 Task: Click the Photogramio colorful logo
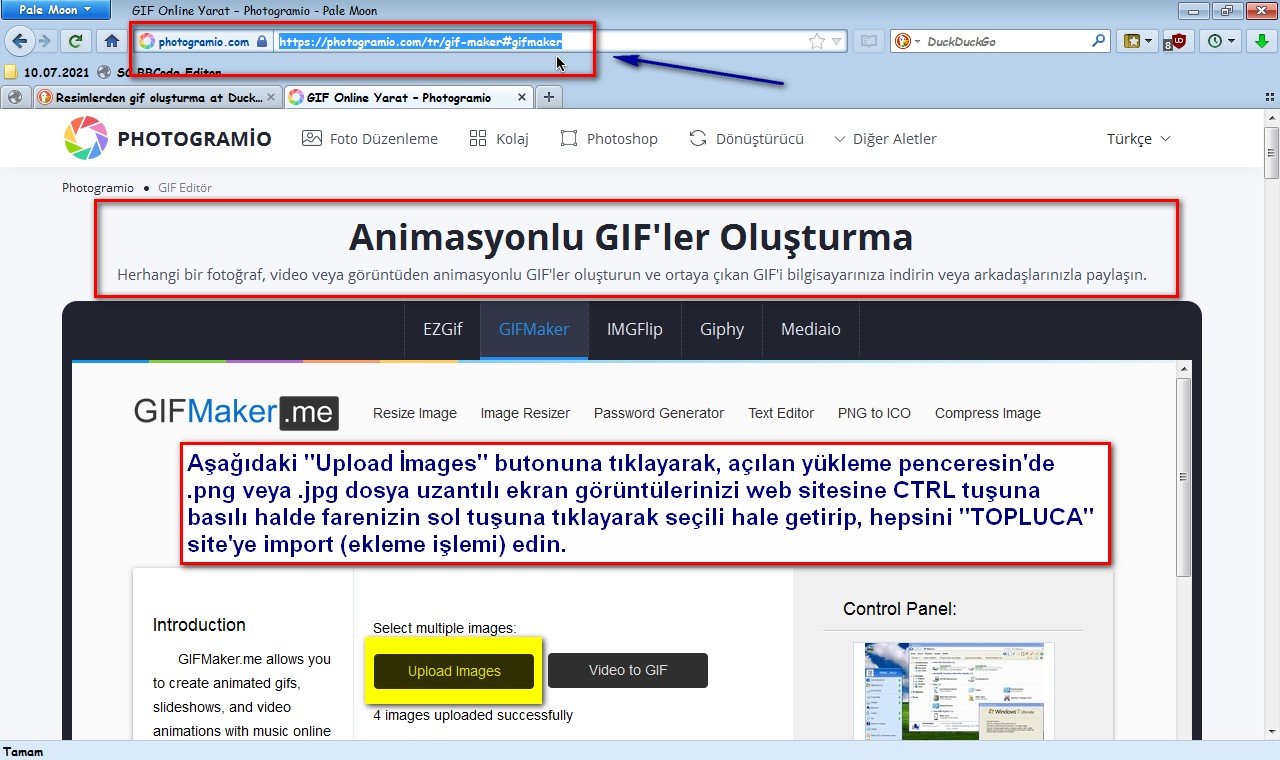coord(85,138)
